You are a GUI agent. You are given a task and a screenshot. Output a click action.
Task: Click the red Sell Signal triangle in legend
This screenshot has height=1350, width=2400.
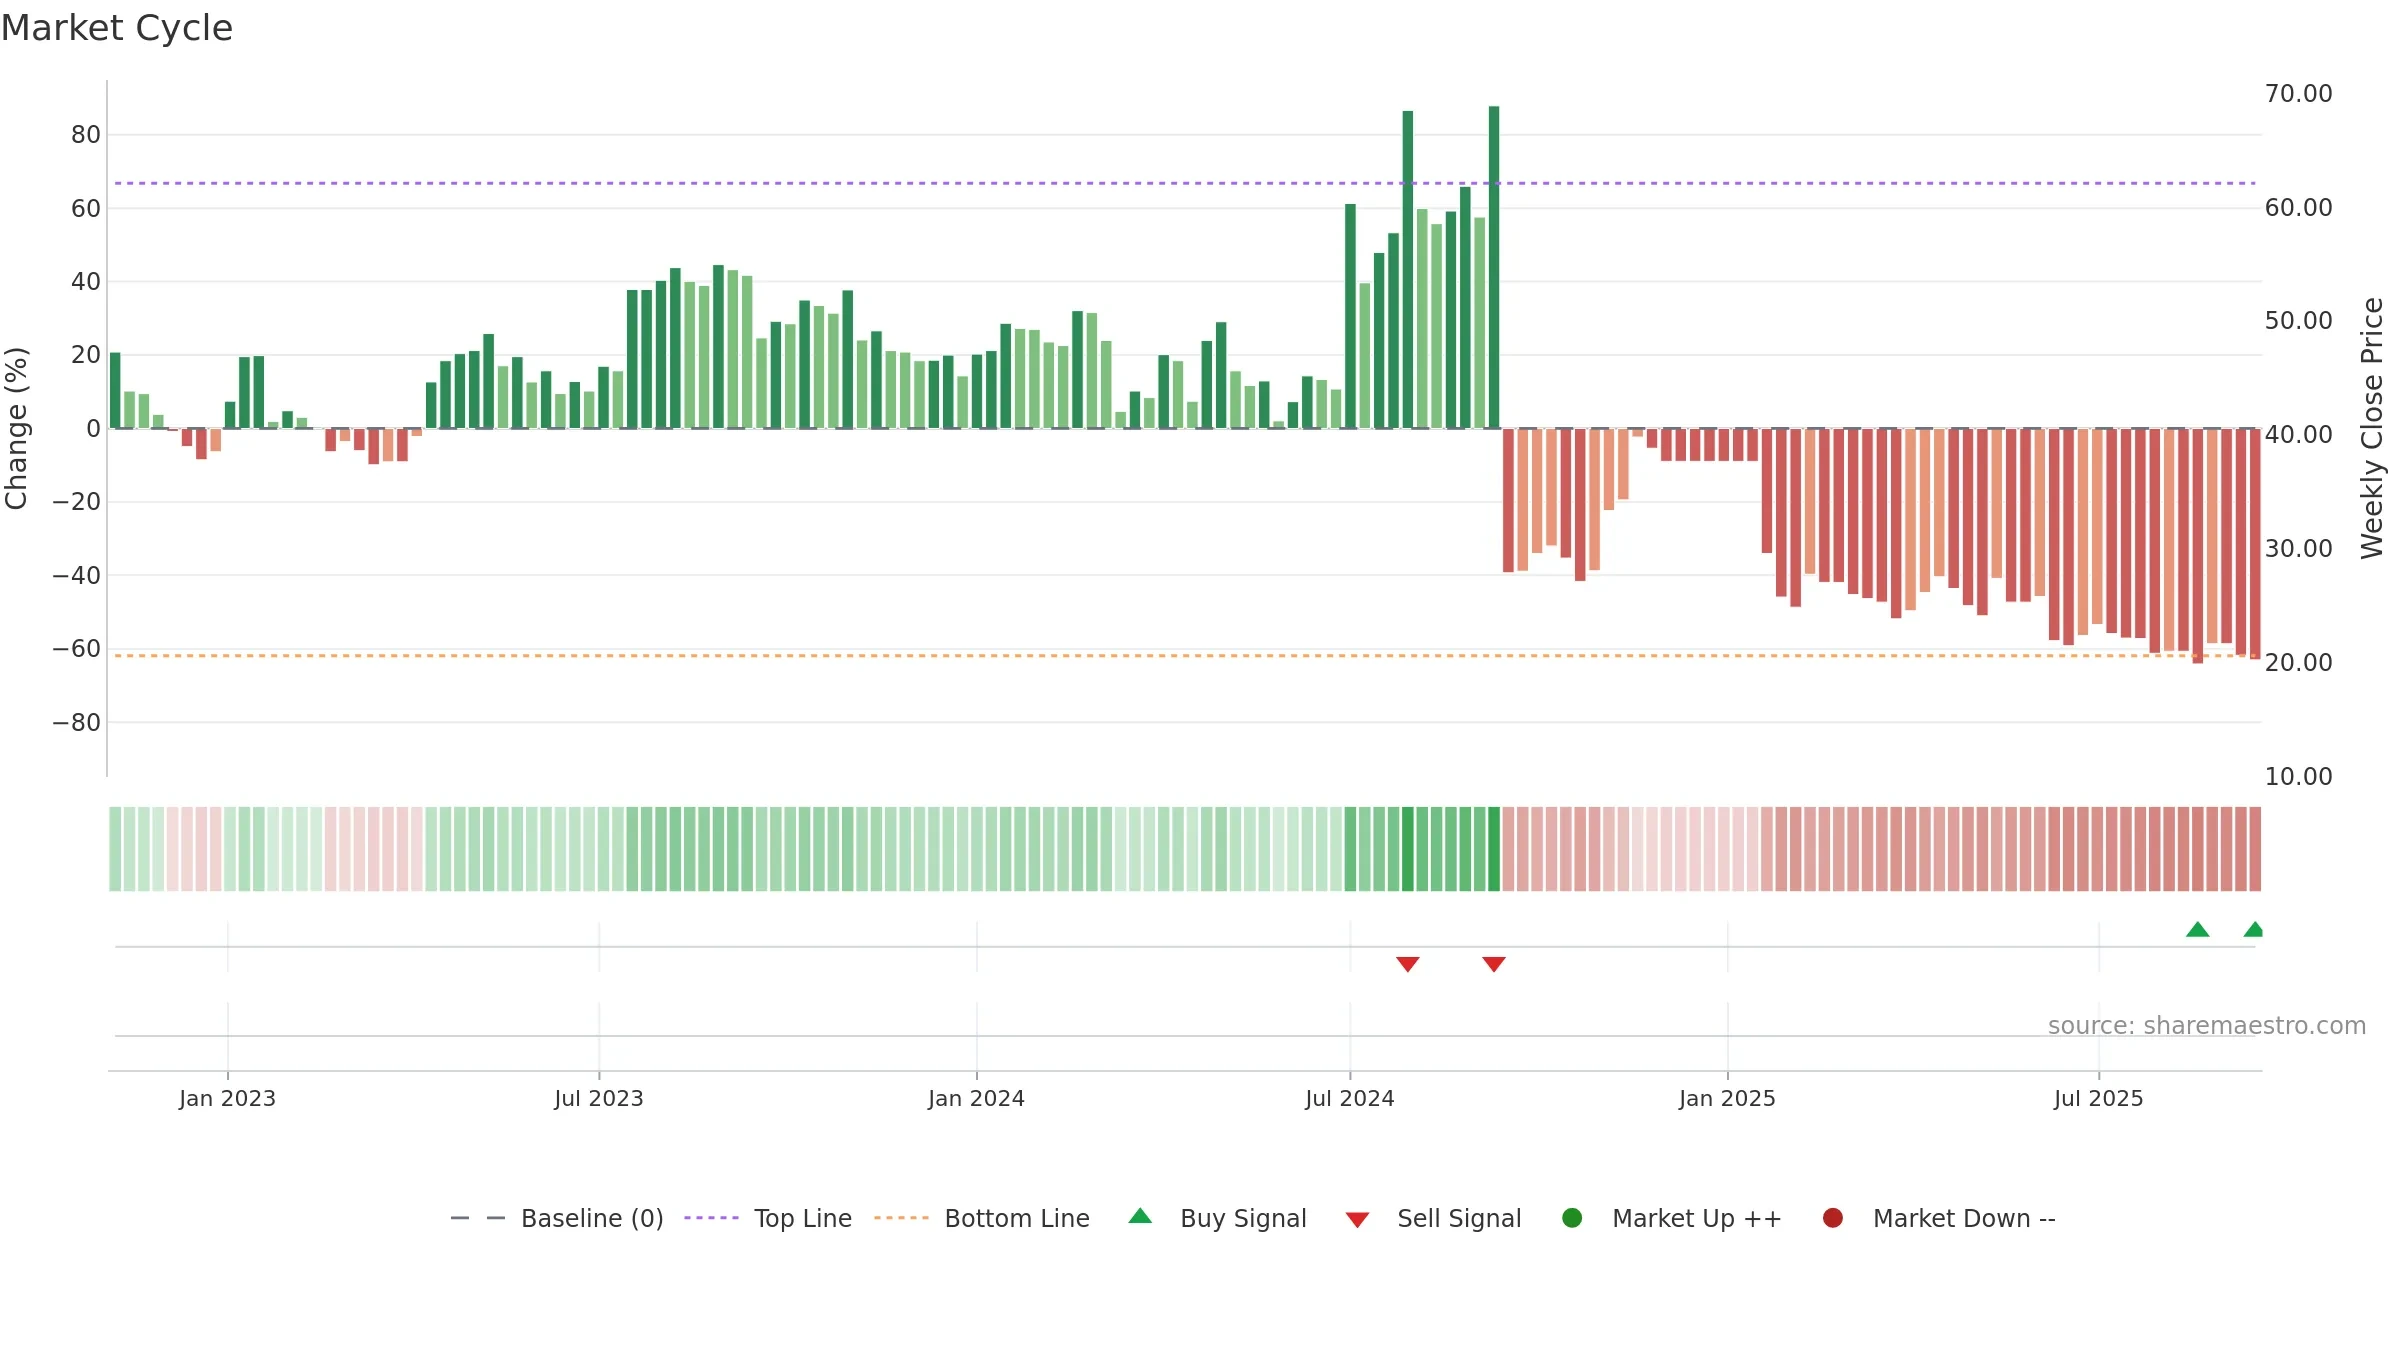(x=1357, y=1220)
